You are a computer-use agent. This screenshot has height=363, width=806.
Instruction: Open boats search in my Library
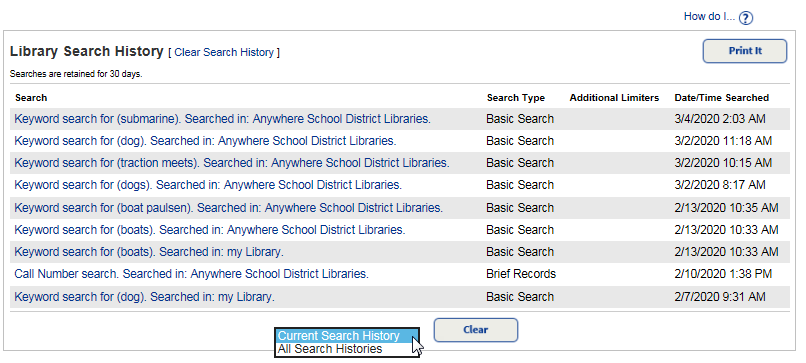pos(149,252)
